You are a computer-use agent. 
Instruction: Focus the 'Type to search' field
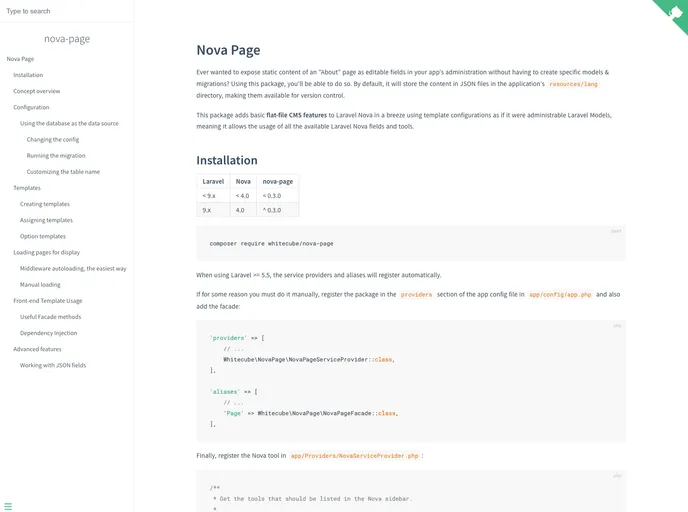[67, 11]
